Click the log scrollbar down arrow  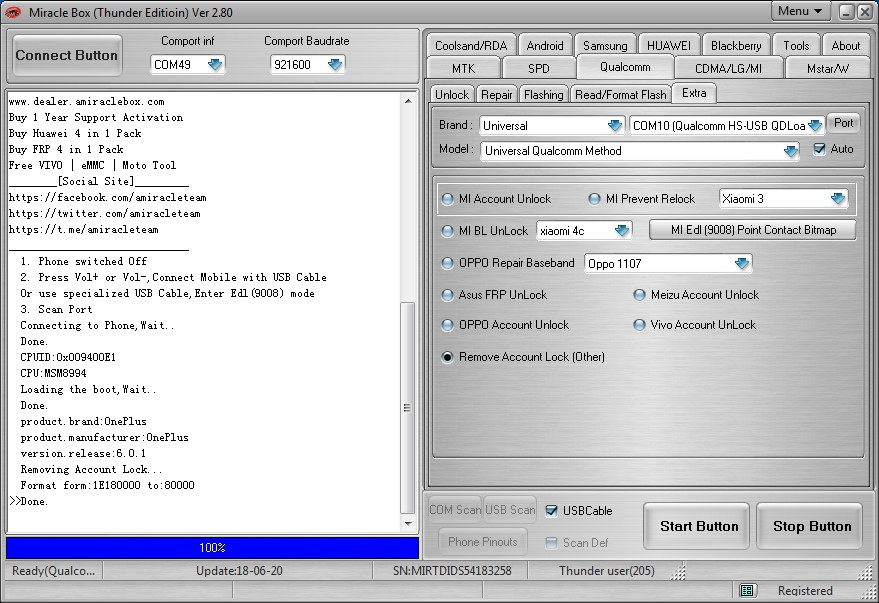point(408,524)
